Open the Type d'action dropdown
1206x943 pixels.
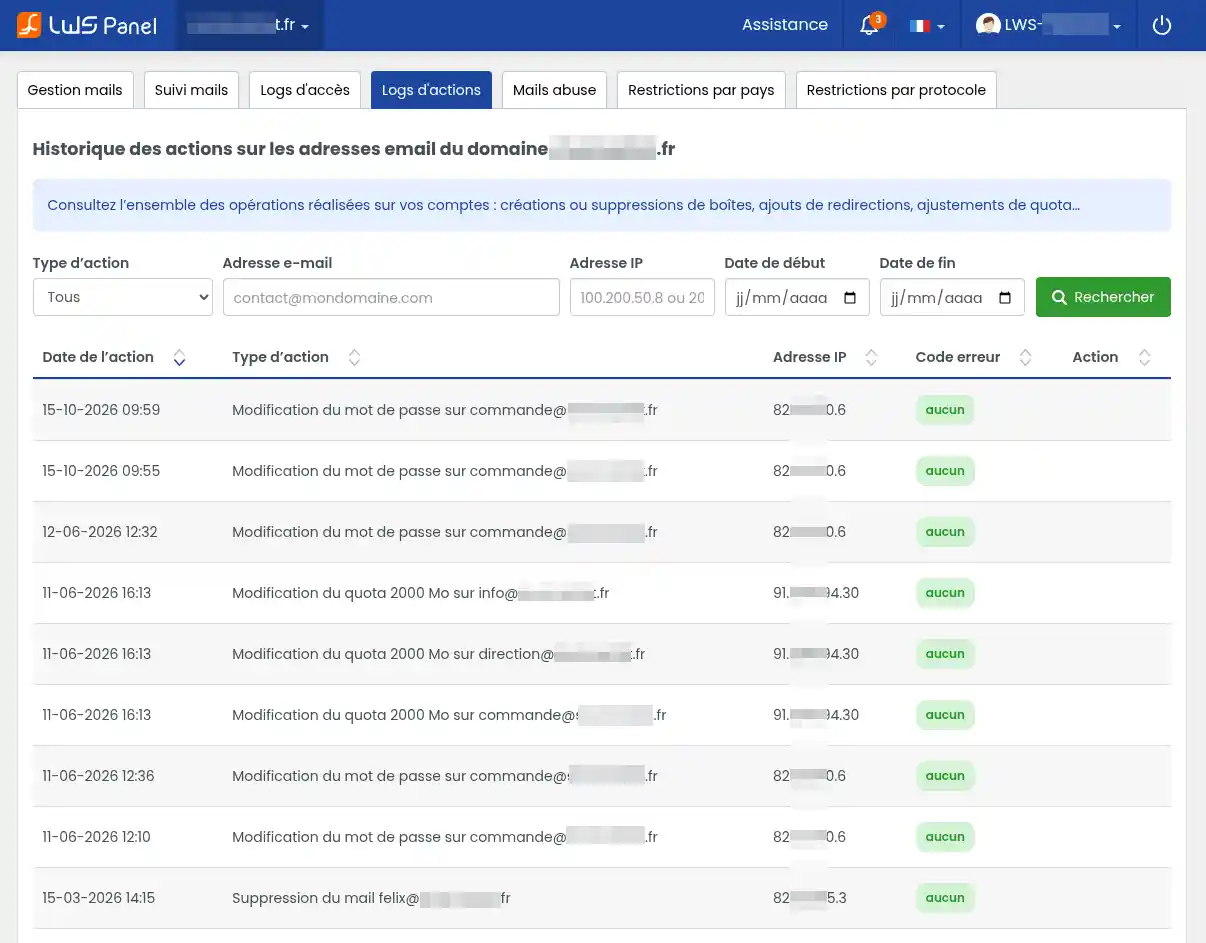coord(123,297)
